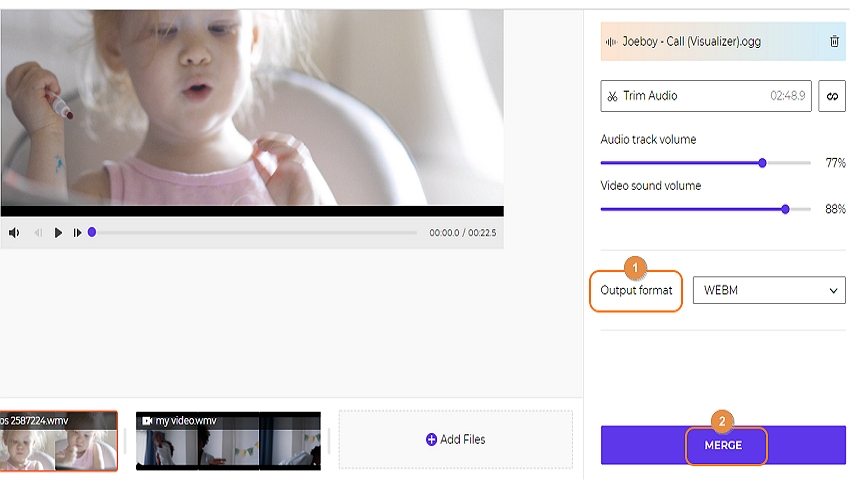The width and height of the screenshot is (850, 480).
Task: Click the MERGE button
Action: pyautogui.click(x=723, y=445)
